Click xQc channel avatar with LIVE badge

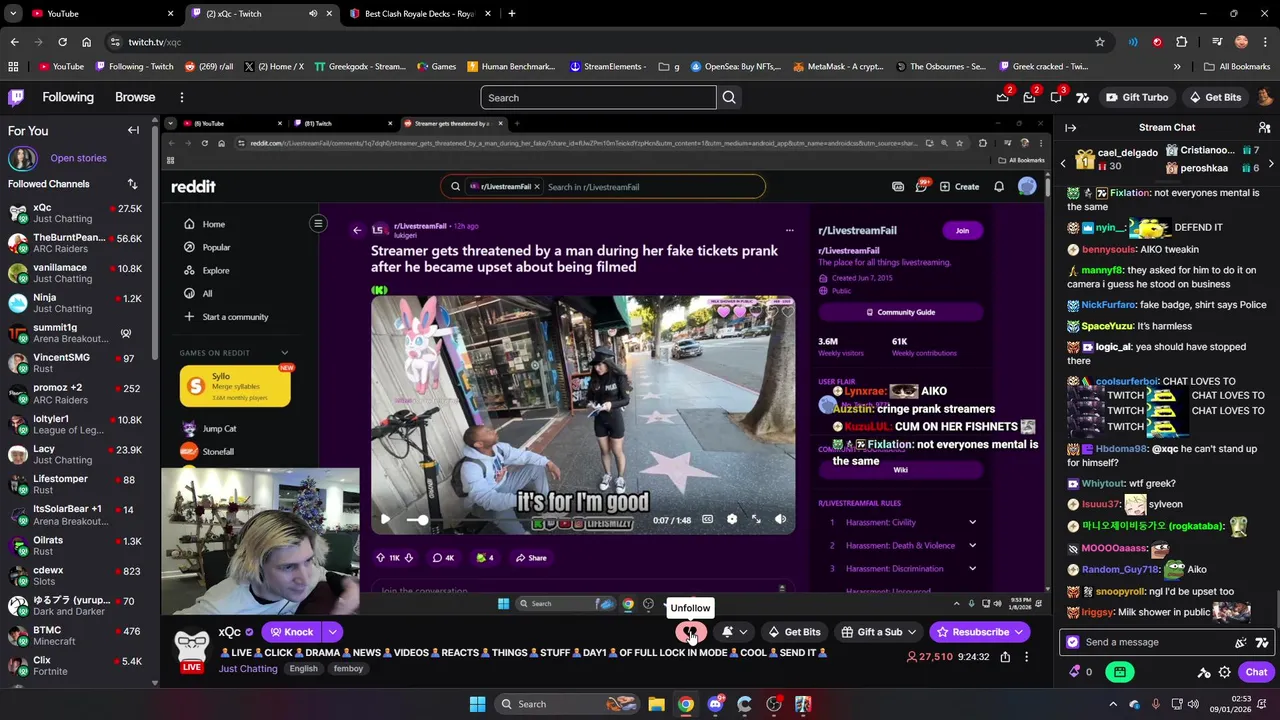click(x=191, y=650)
